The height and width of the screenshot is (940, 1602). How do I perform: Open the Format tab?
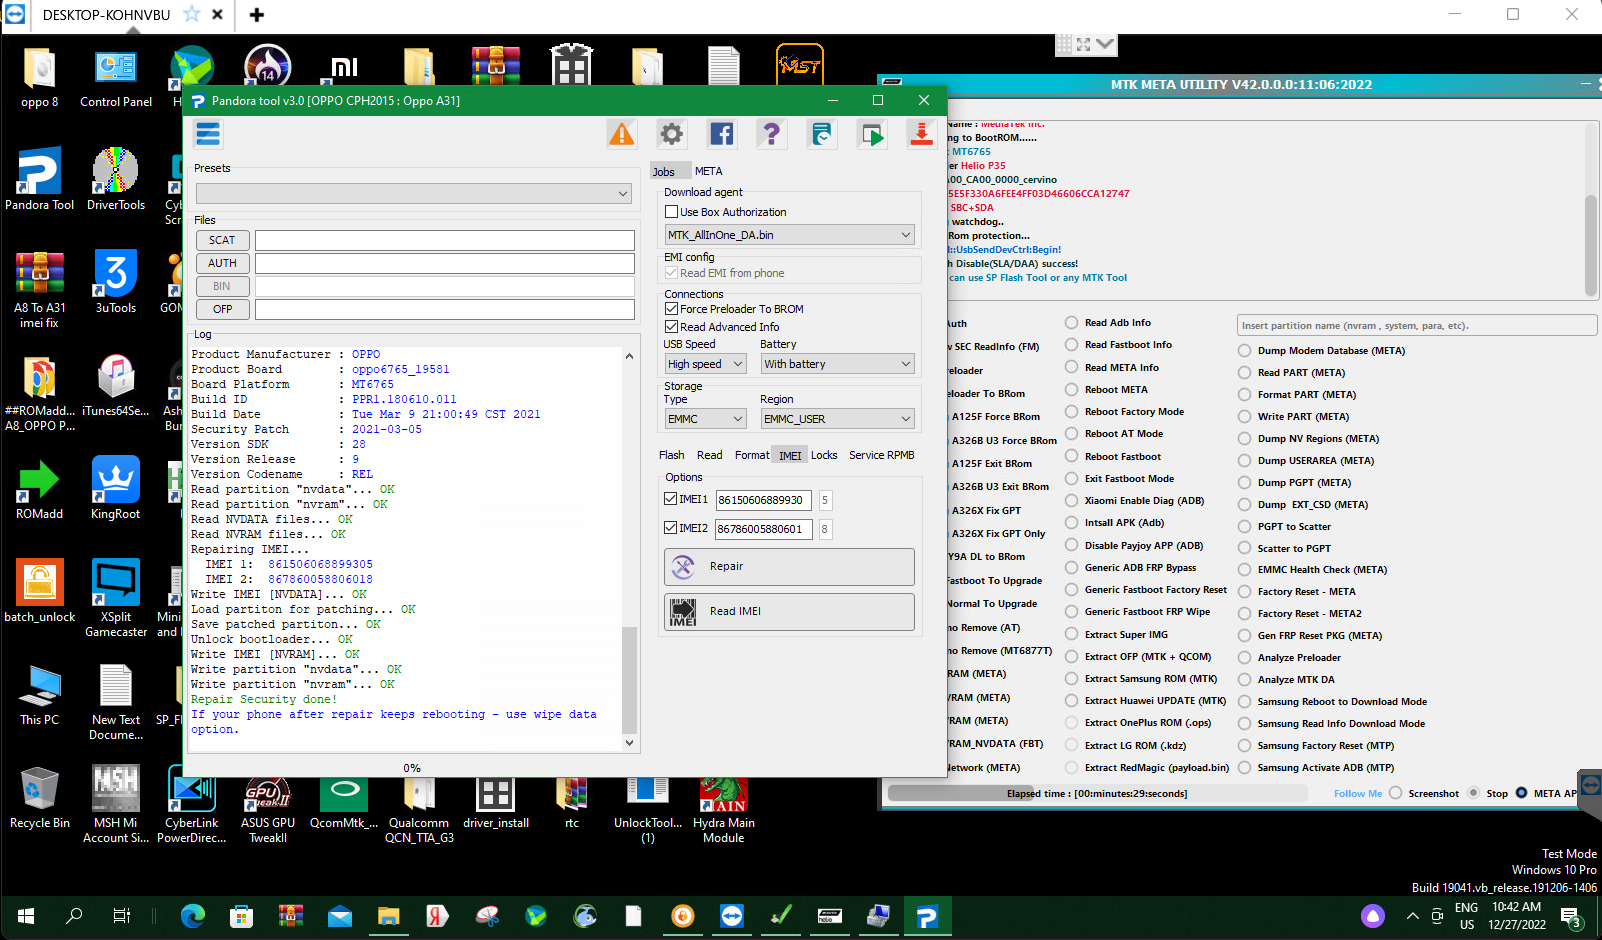click(752, 455)
